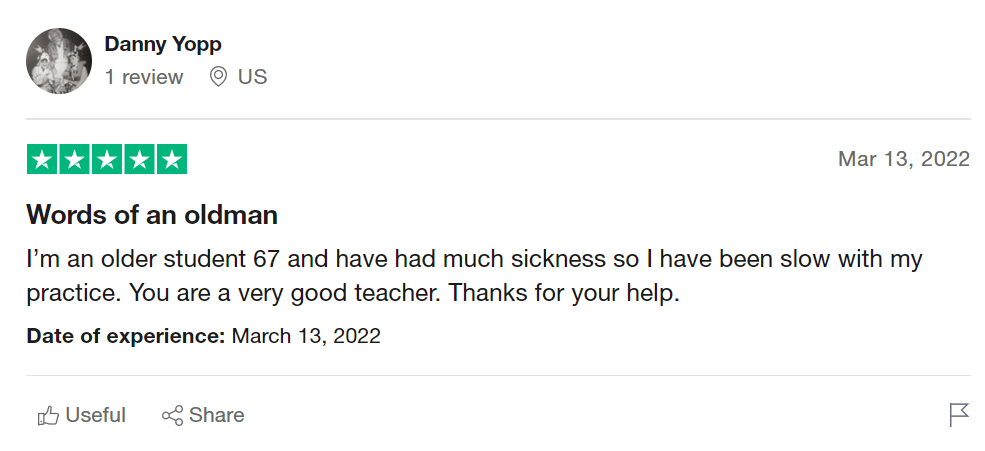The height and width of the screenshot is (451, 985).
Task: Click the first green rating star
Action: 42,159
